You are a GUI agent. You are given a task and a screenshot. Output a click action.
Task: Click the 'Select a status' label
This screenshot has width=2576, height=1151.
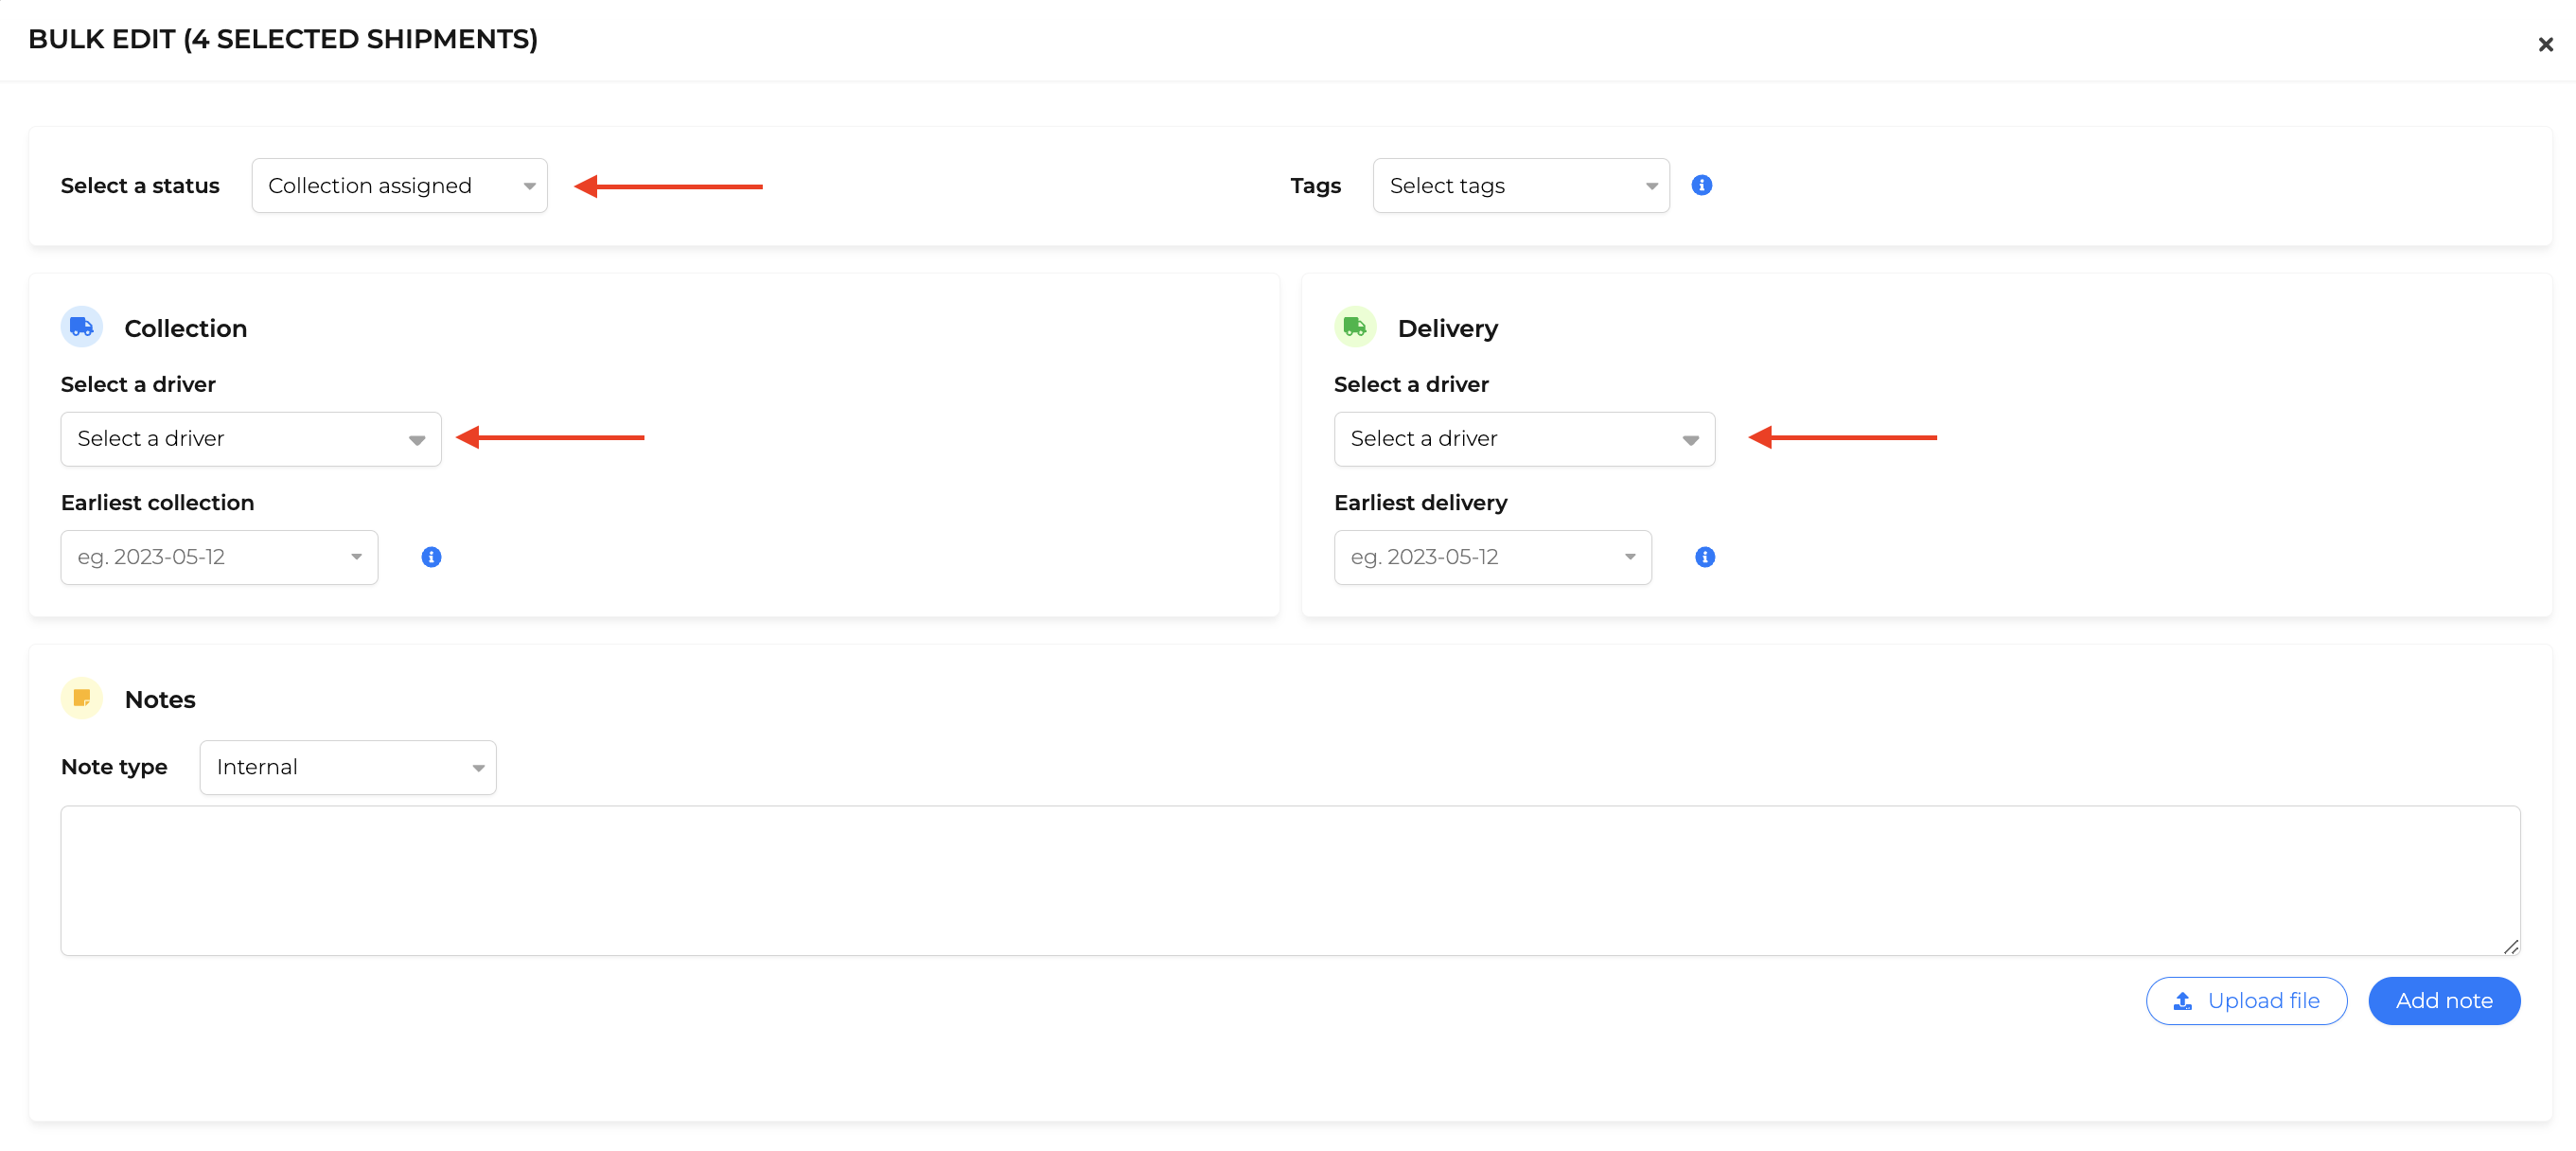(x=140, y=186)
